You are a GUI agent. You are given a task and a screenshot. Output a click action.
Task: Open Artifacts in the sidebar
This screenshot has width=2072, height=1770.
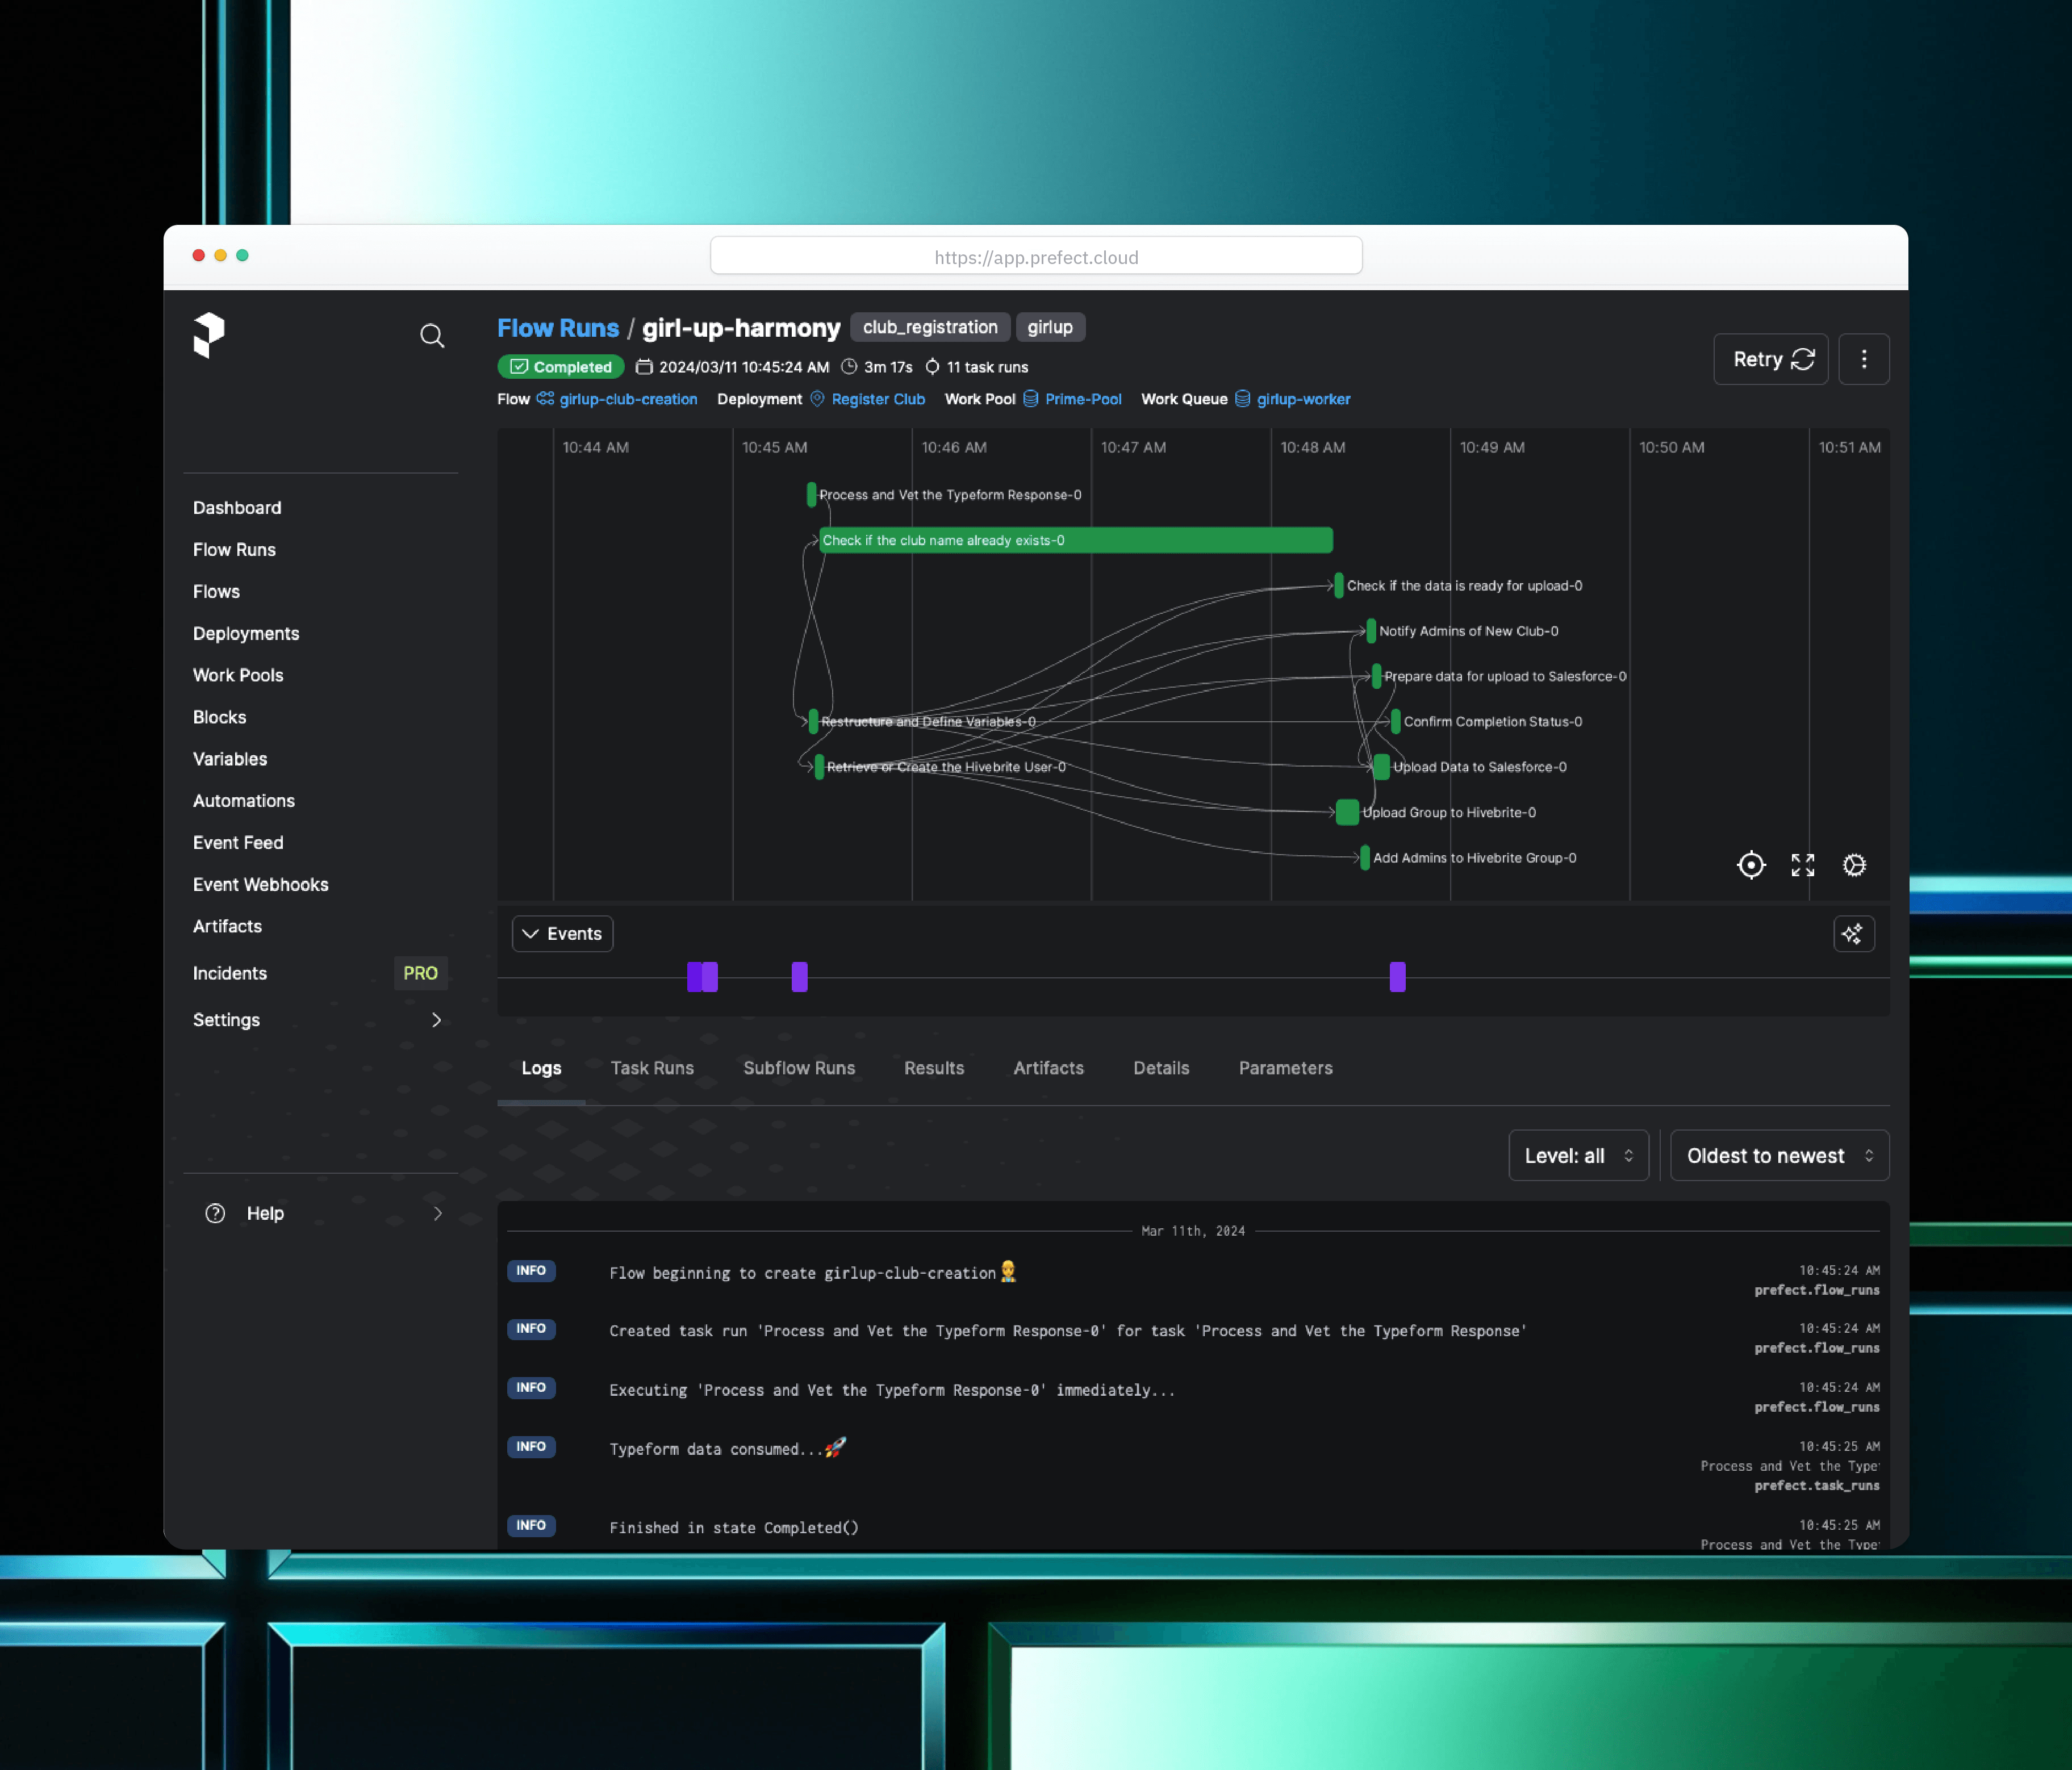click(227, 927)
